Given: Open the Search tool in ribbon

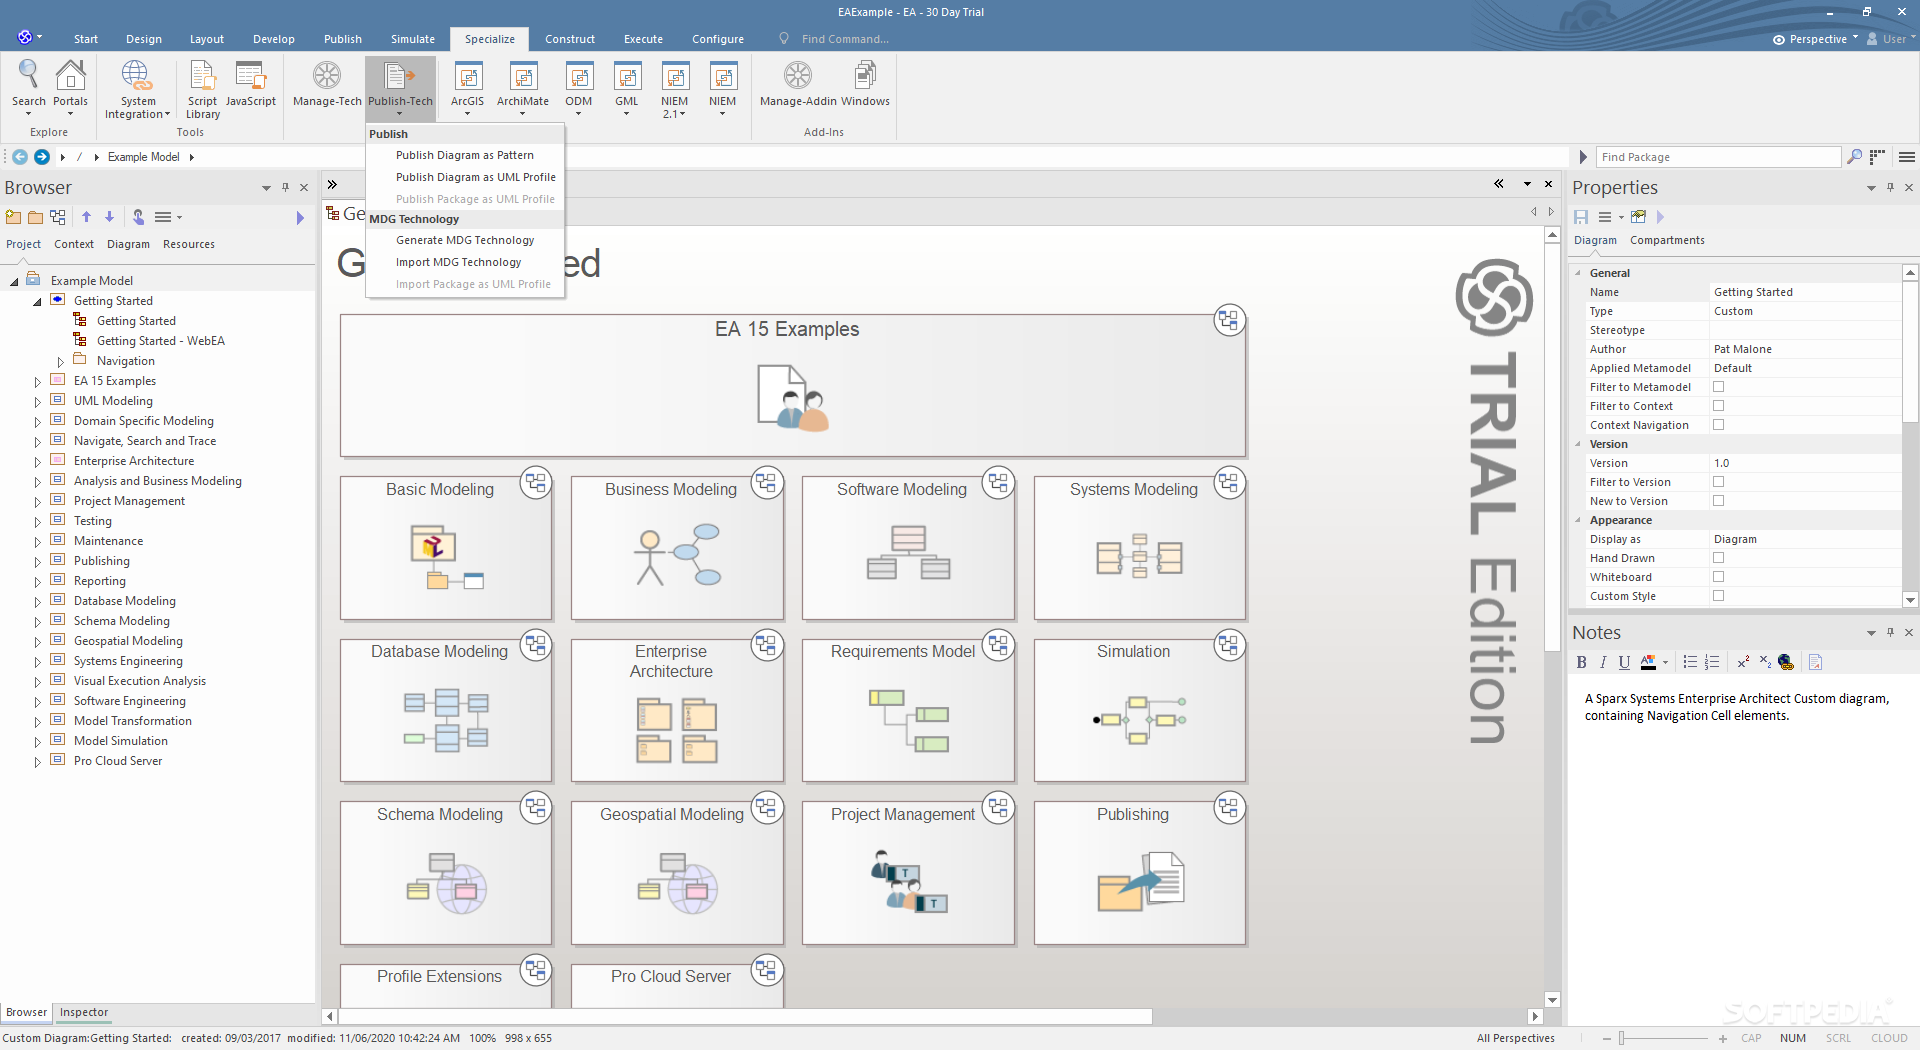Looking at the screenshot, I should tap(28, 87).
